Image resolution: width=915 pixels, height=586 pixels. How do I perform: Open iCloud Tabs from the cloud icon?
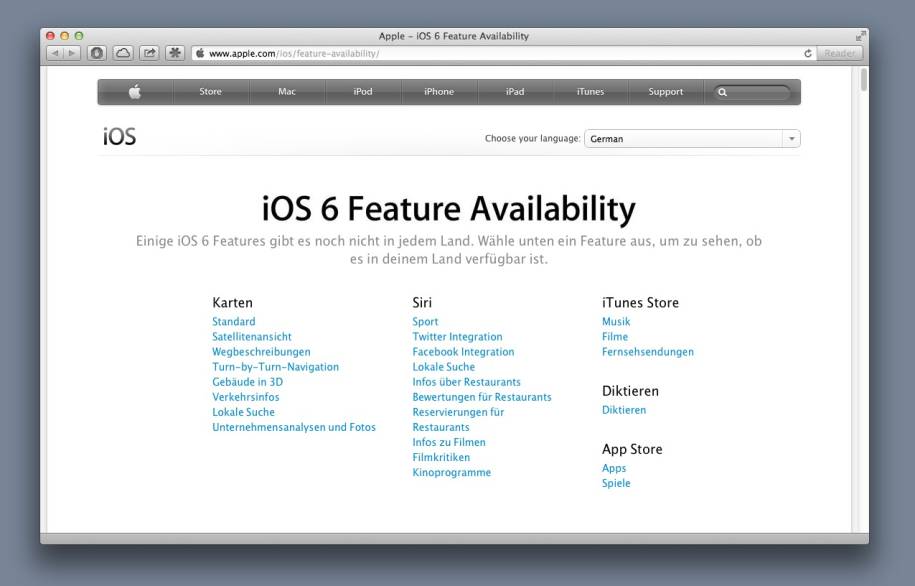(123, 53)
